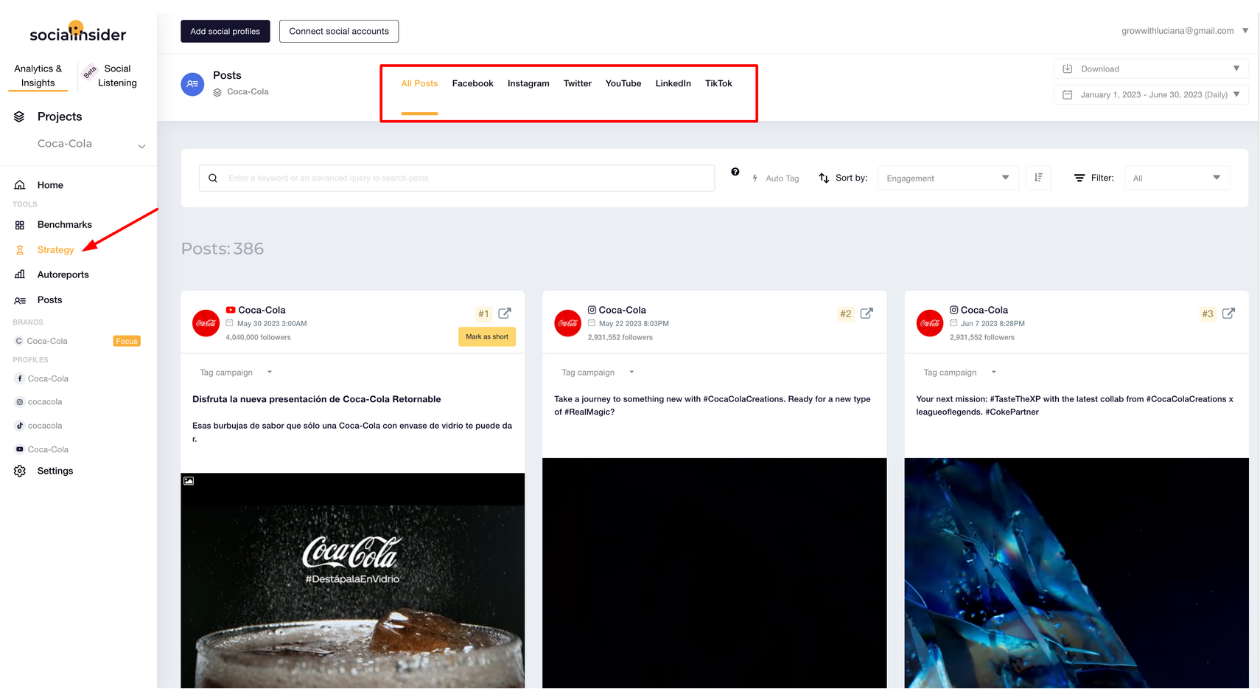Focus the keyword search posts field
Image resolution: width=1260 pixels, height=700 pixels.
[x=457, y=178]
